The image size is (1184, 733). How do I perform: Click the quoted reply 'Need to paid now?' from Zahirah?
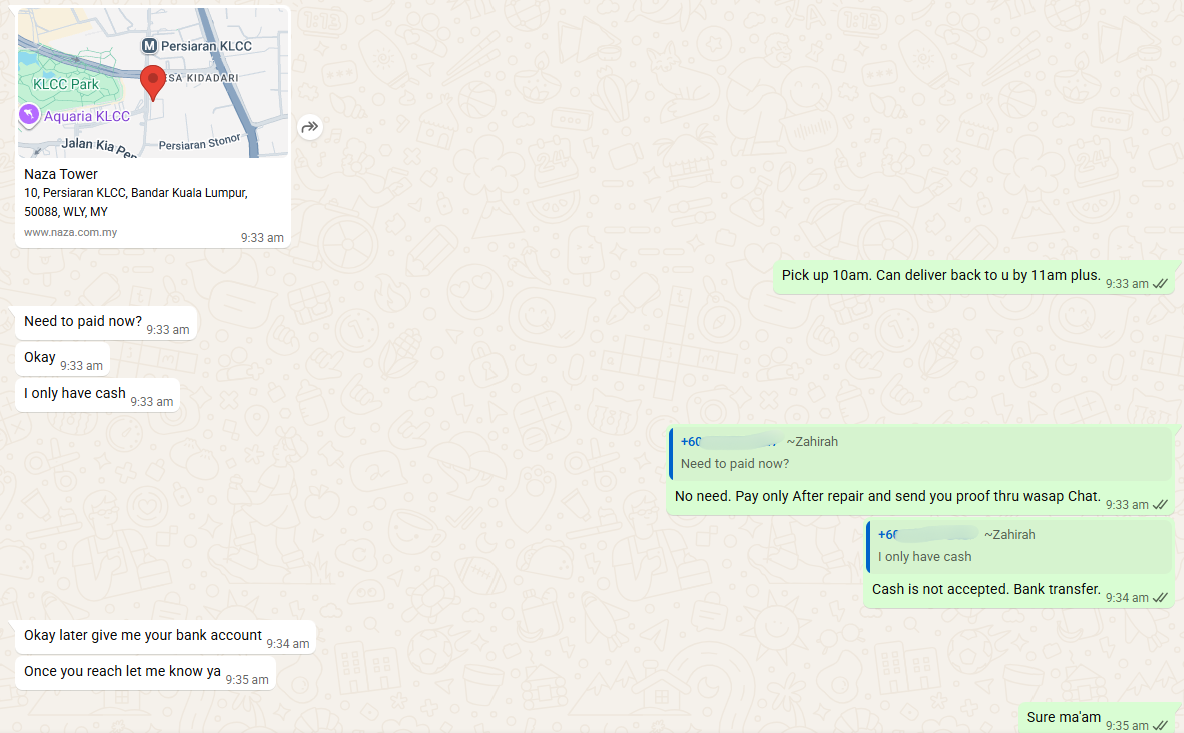pos(920,453)
